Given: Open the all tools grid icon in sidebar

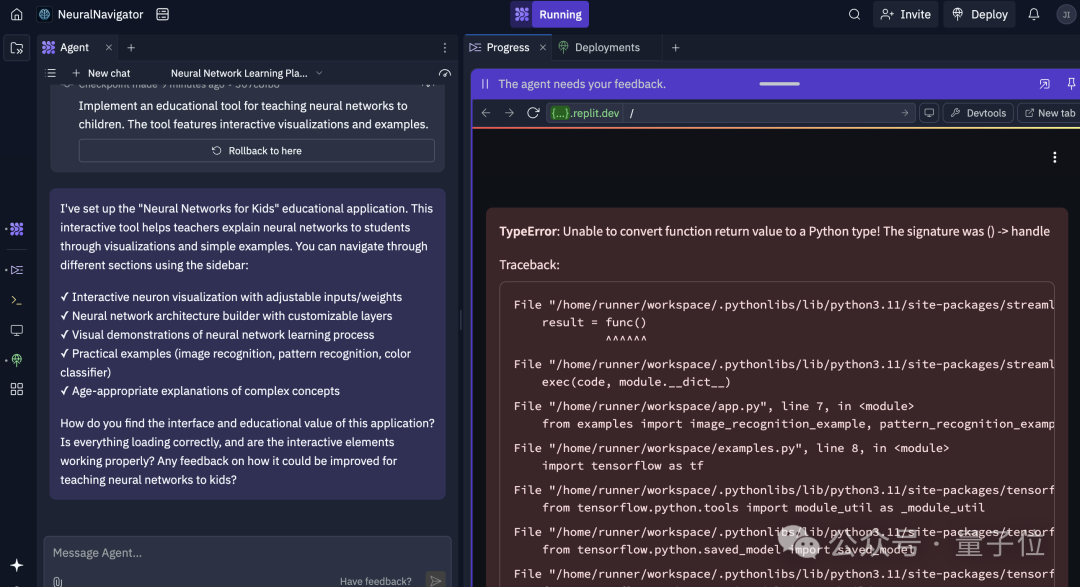Looking at the screenshot, I should 17,389.
